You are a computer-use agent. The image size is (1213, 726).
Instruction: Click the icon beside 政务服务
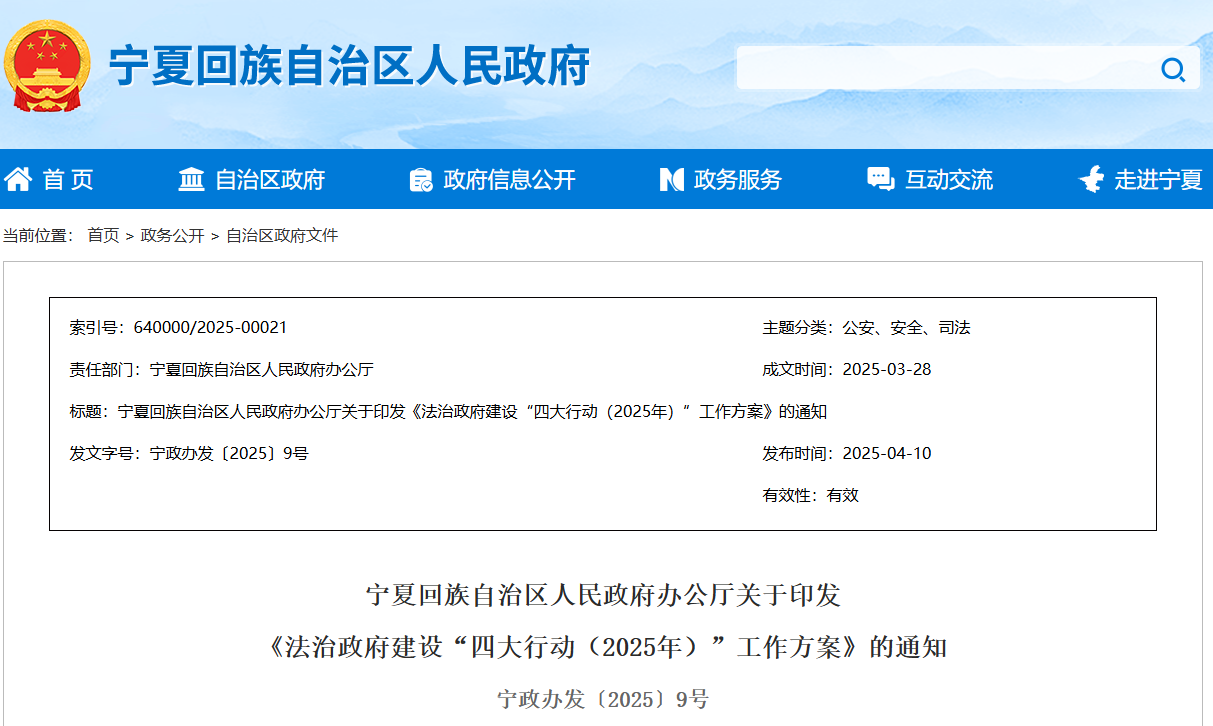tap(671, 180)
